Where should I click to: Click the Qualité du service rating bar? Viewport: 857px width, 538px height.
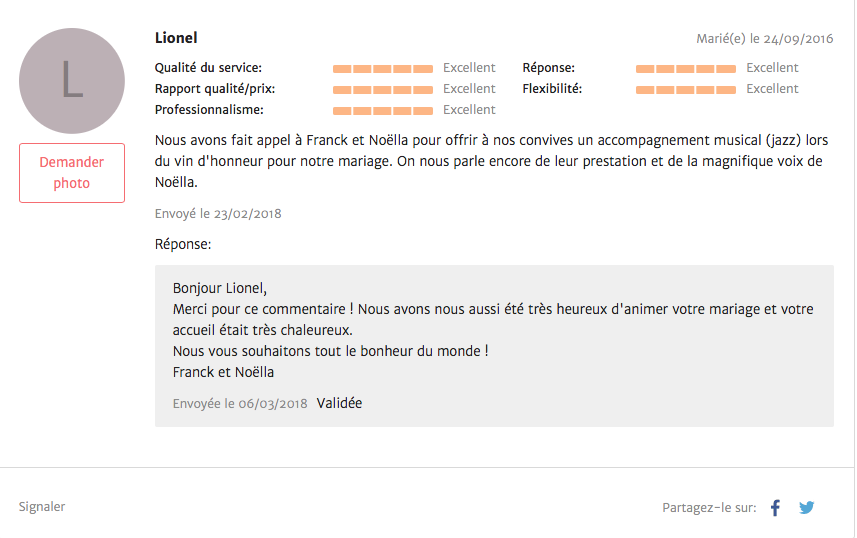coord(383,69)
